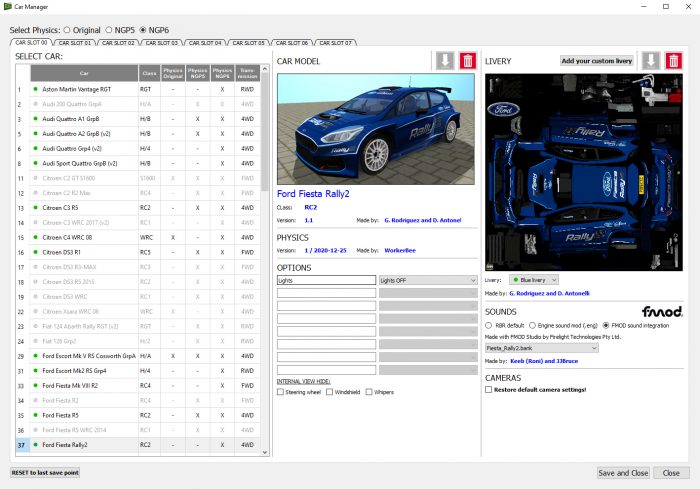Screen dimensions: 700x489
Task: Click the fmod logo
Action: coord(662,311)
